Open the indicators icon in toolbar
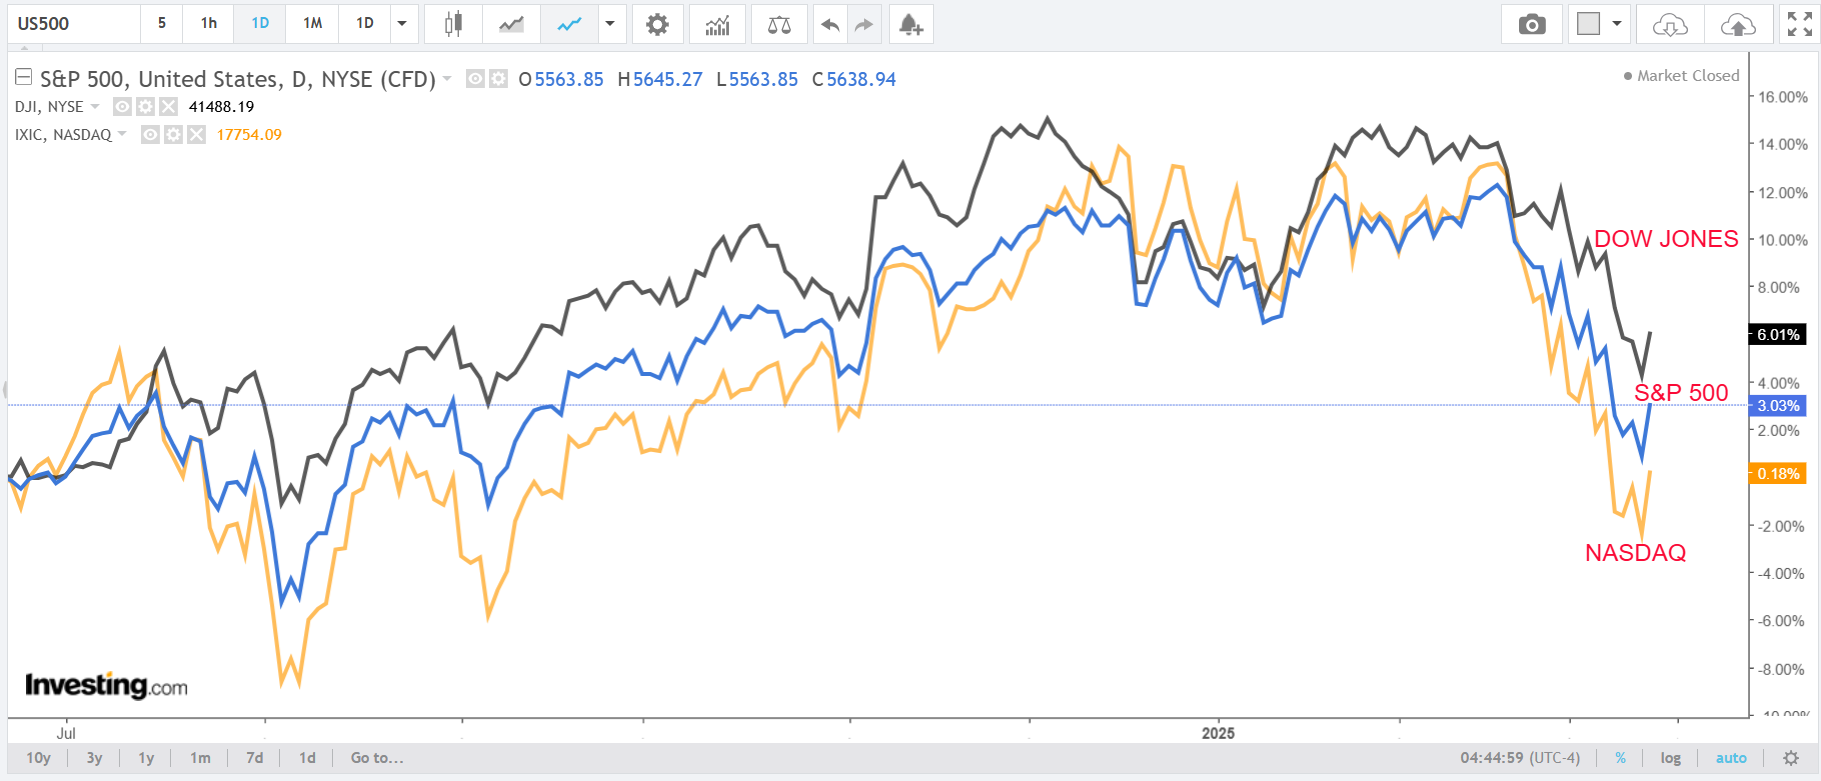Image resolution: width=1821 pixels, height=781 pixels. point(717,24)
